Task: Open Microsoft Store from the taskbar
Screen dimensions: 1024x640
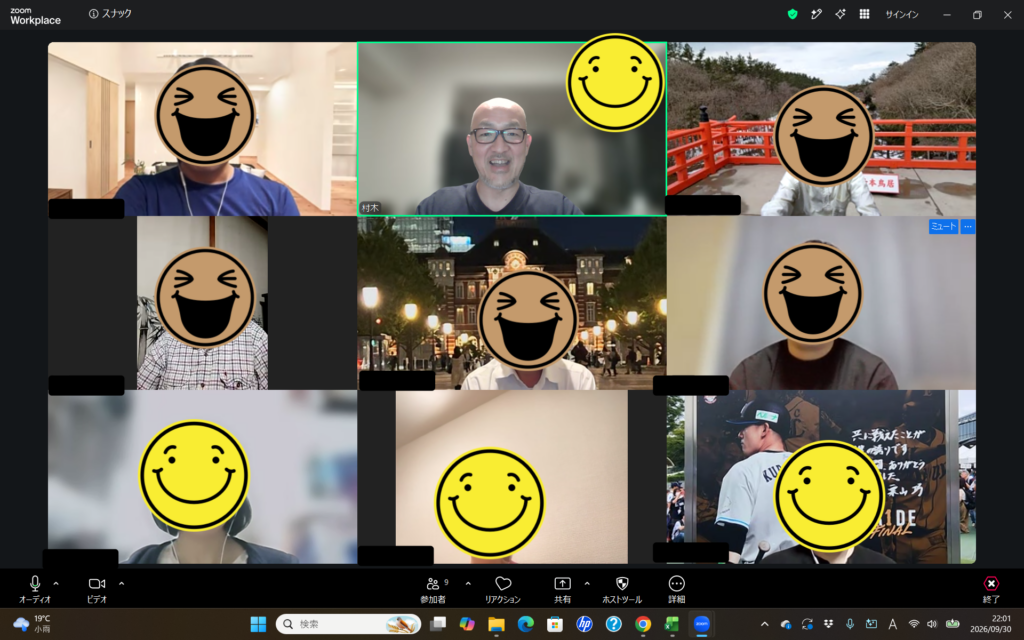Action: click(x=555, y=624)
